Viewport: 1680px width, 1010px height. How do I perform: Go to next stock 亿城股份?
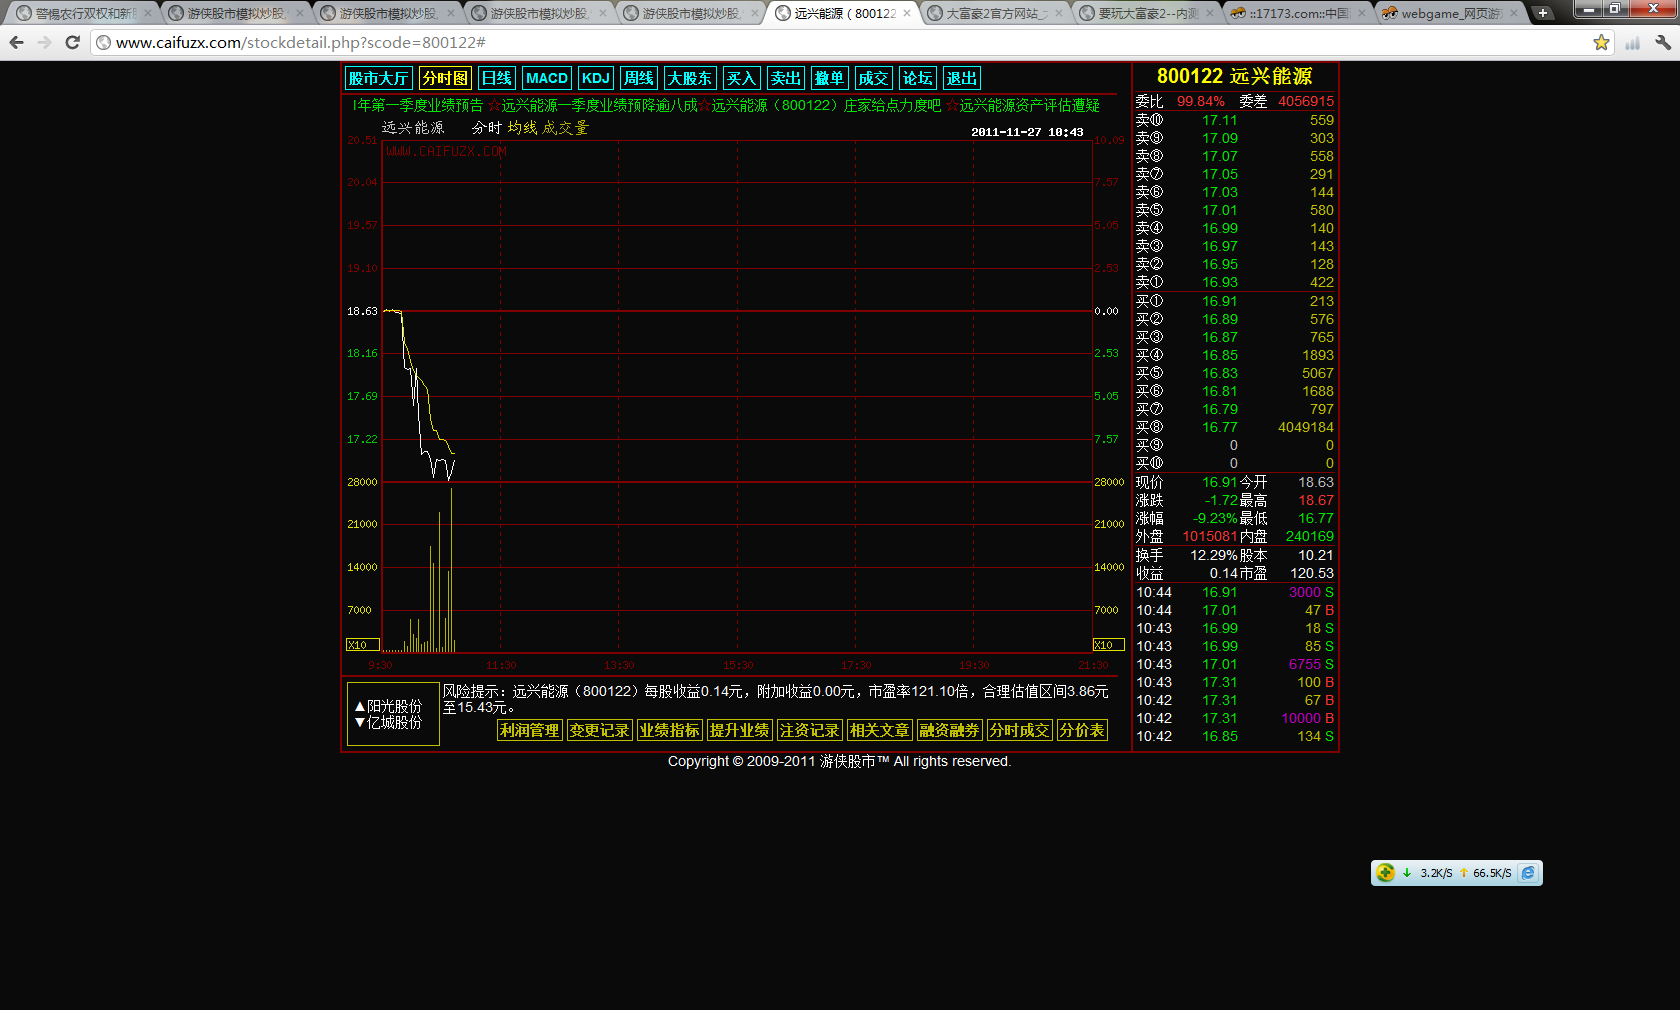coord(389,723)
